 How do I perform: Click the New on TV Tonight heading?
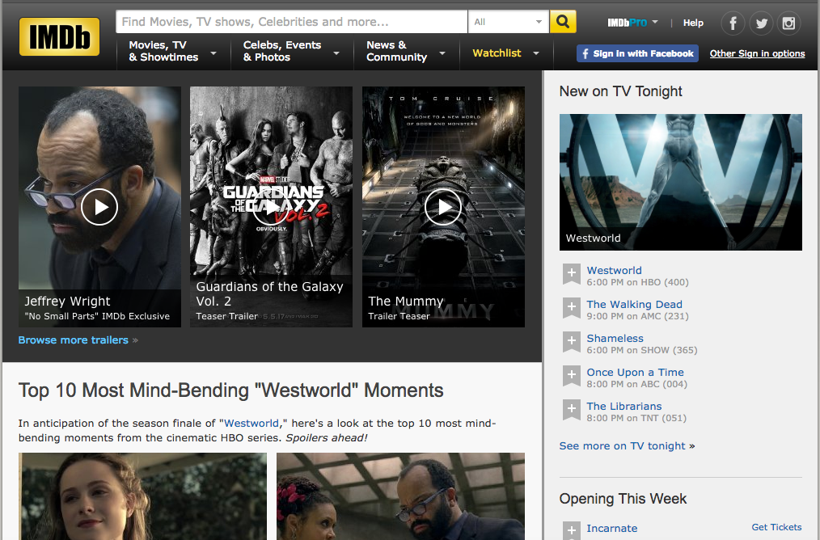(x=621, y=91)
